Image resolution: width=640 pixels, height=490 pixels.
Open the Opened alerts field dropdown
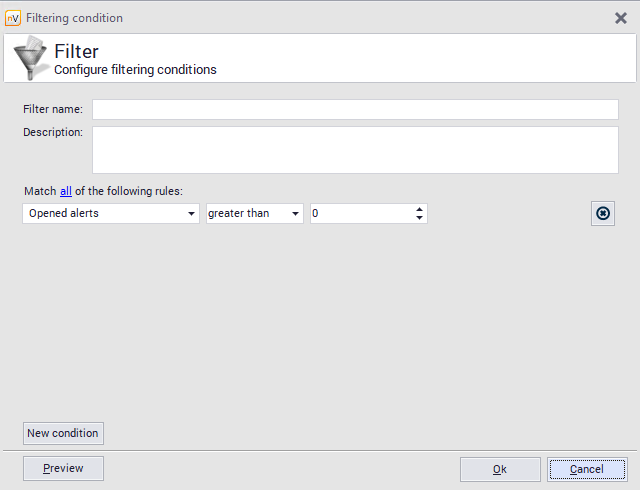point(111,213)
